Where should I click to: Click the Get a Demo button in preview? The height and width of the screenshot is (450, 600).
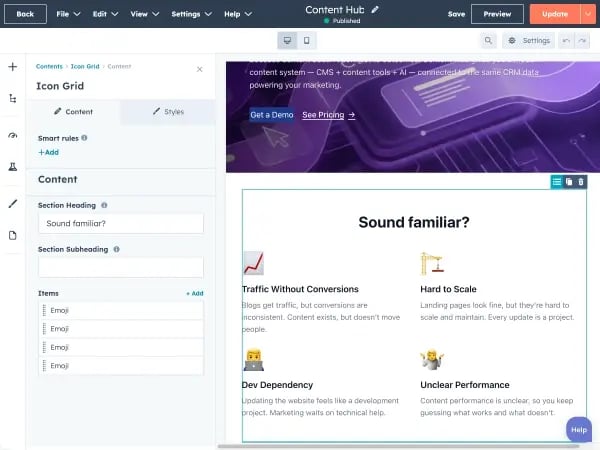[x=272, y=115]
